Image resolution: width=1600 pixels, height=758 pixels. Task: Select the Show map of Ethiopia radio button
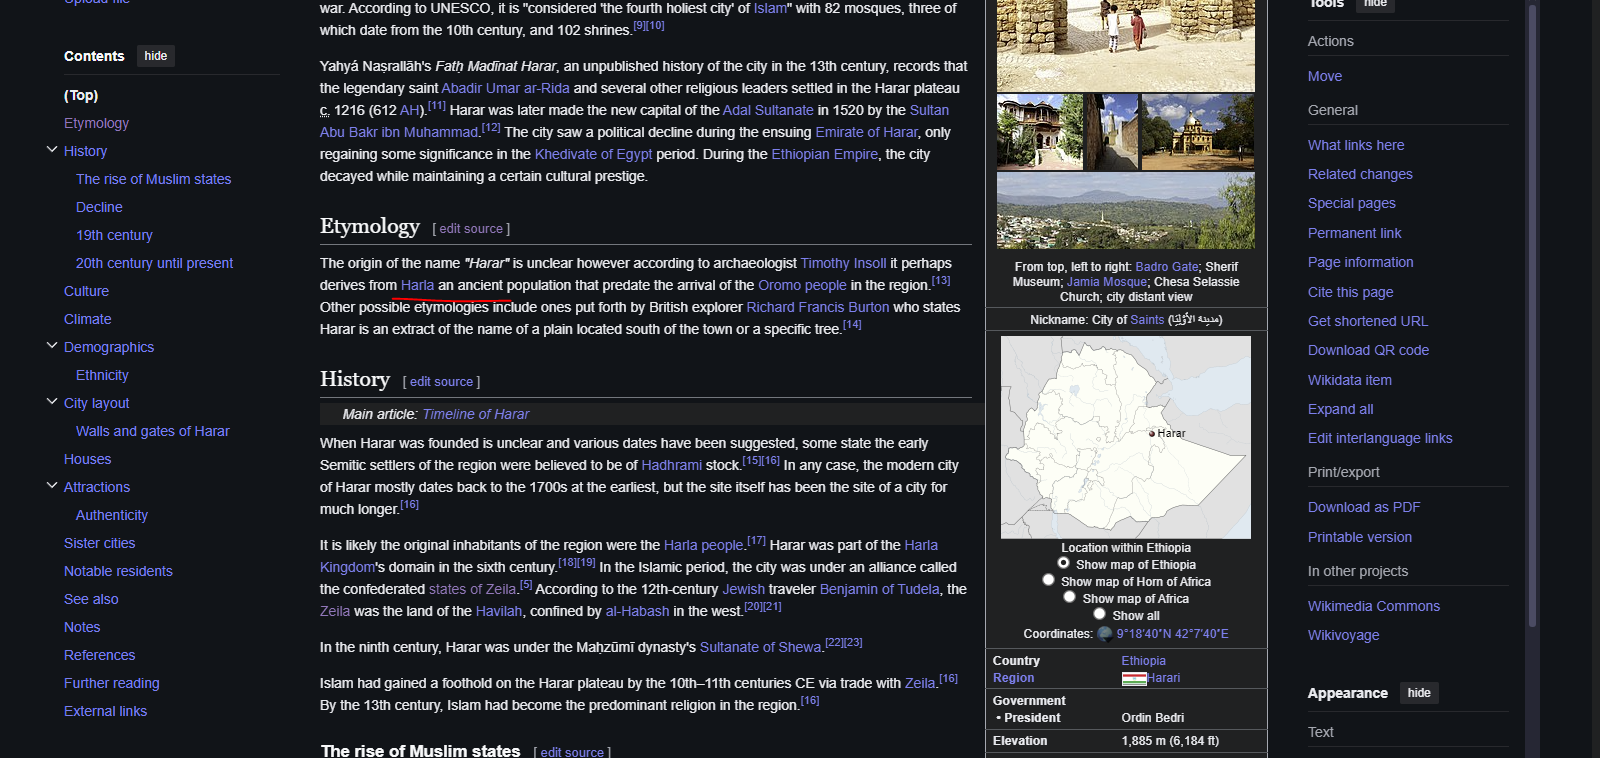tap(1063, 563)
